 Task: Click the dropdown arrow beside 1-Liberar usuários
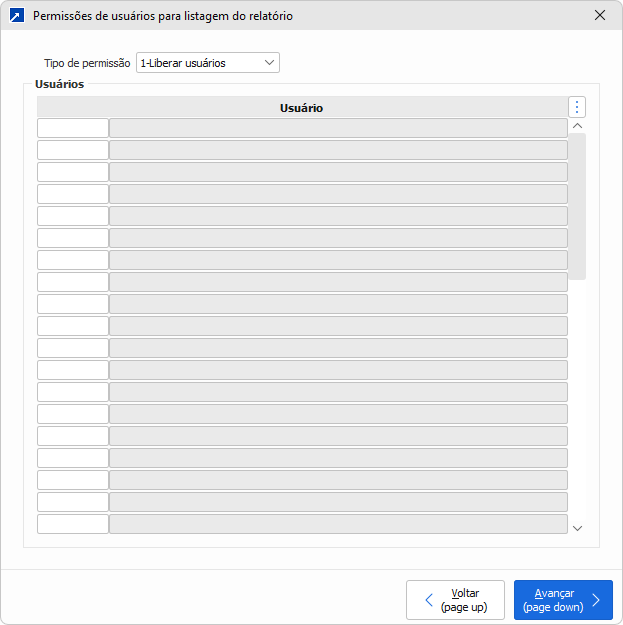point(269,63)
